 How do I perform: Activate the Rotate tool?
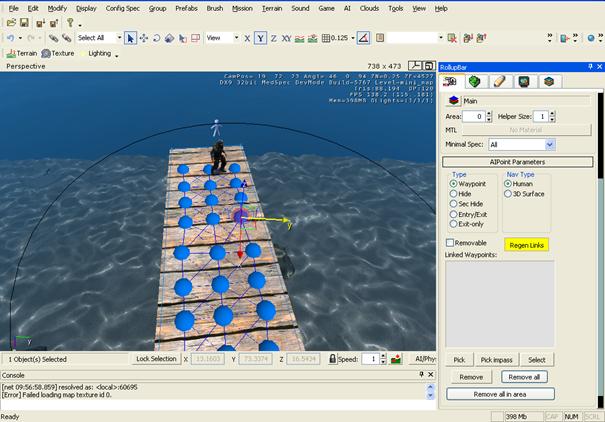coord(156,38)
